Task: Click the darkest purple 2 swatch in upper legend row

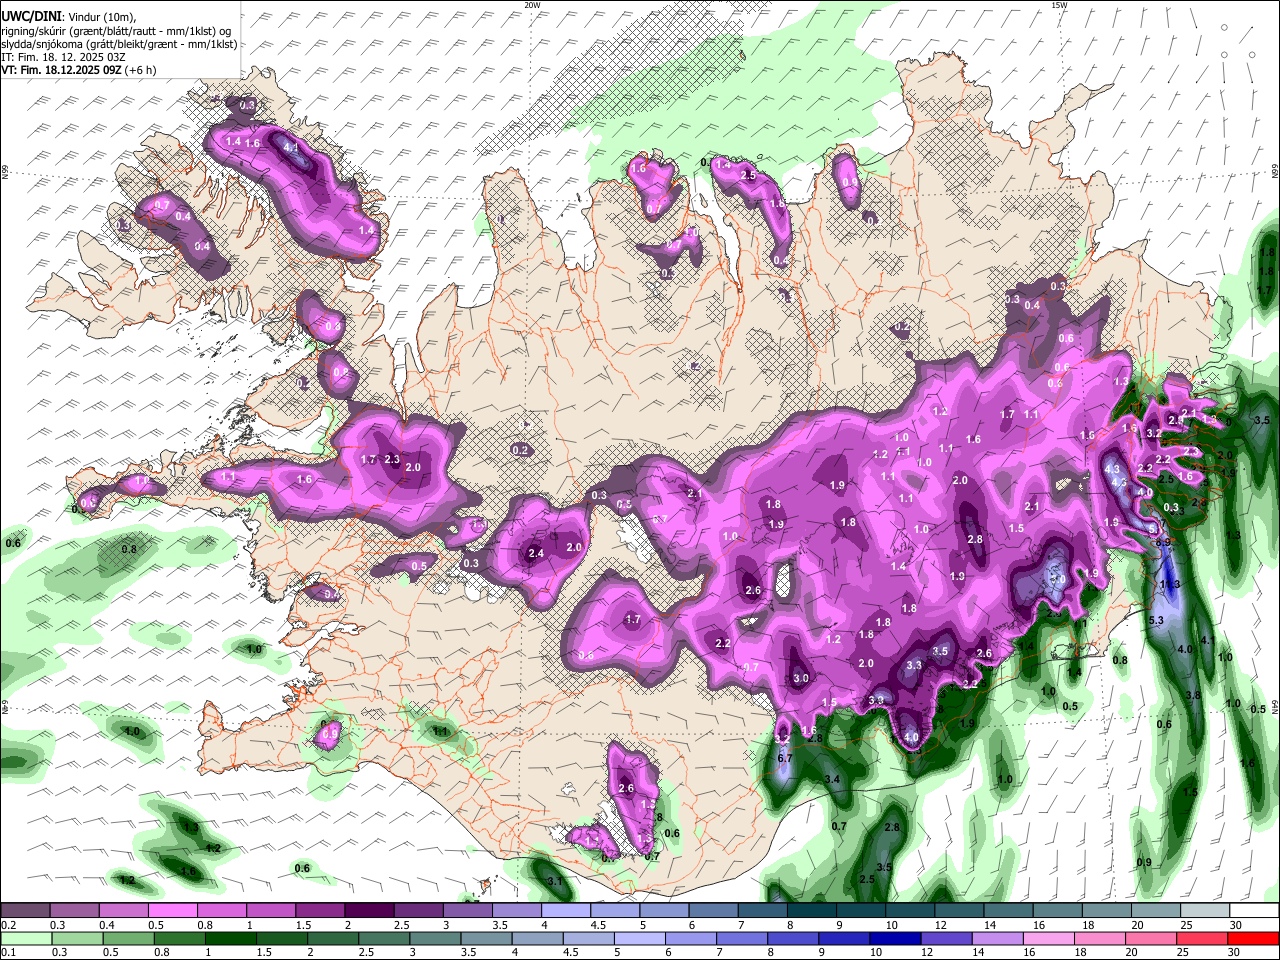Action: (368, 911)
